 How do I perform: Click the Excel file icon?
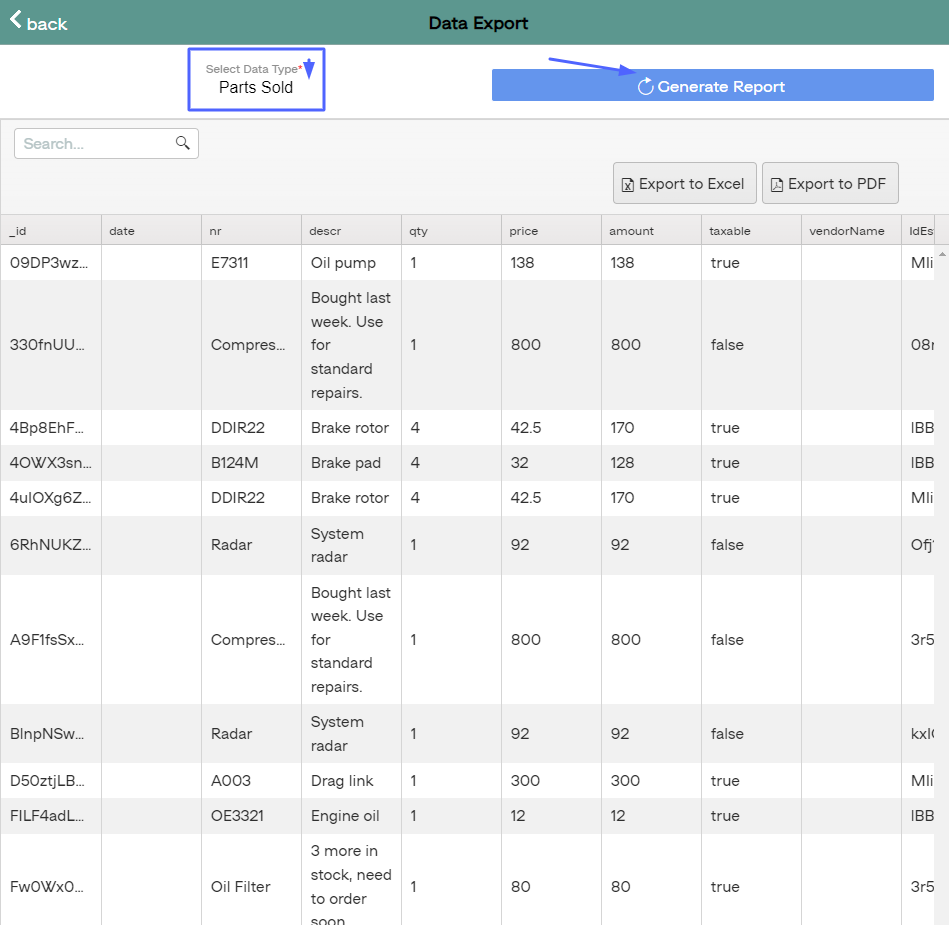pos(628,185)
